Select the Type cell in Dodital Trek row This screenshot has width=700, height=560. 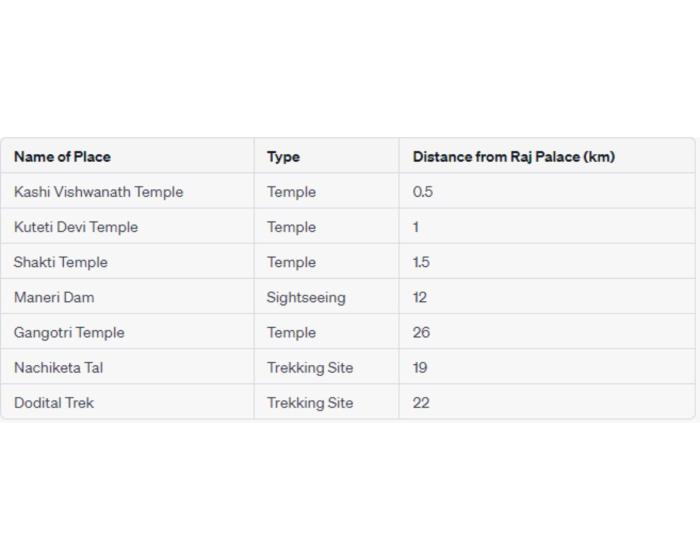tap(310, 402)
